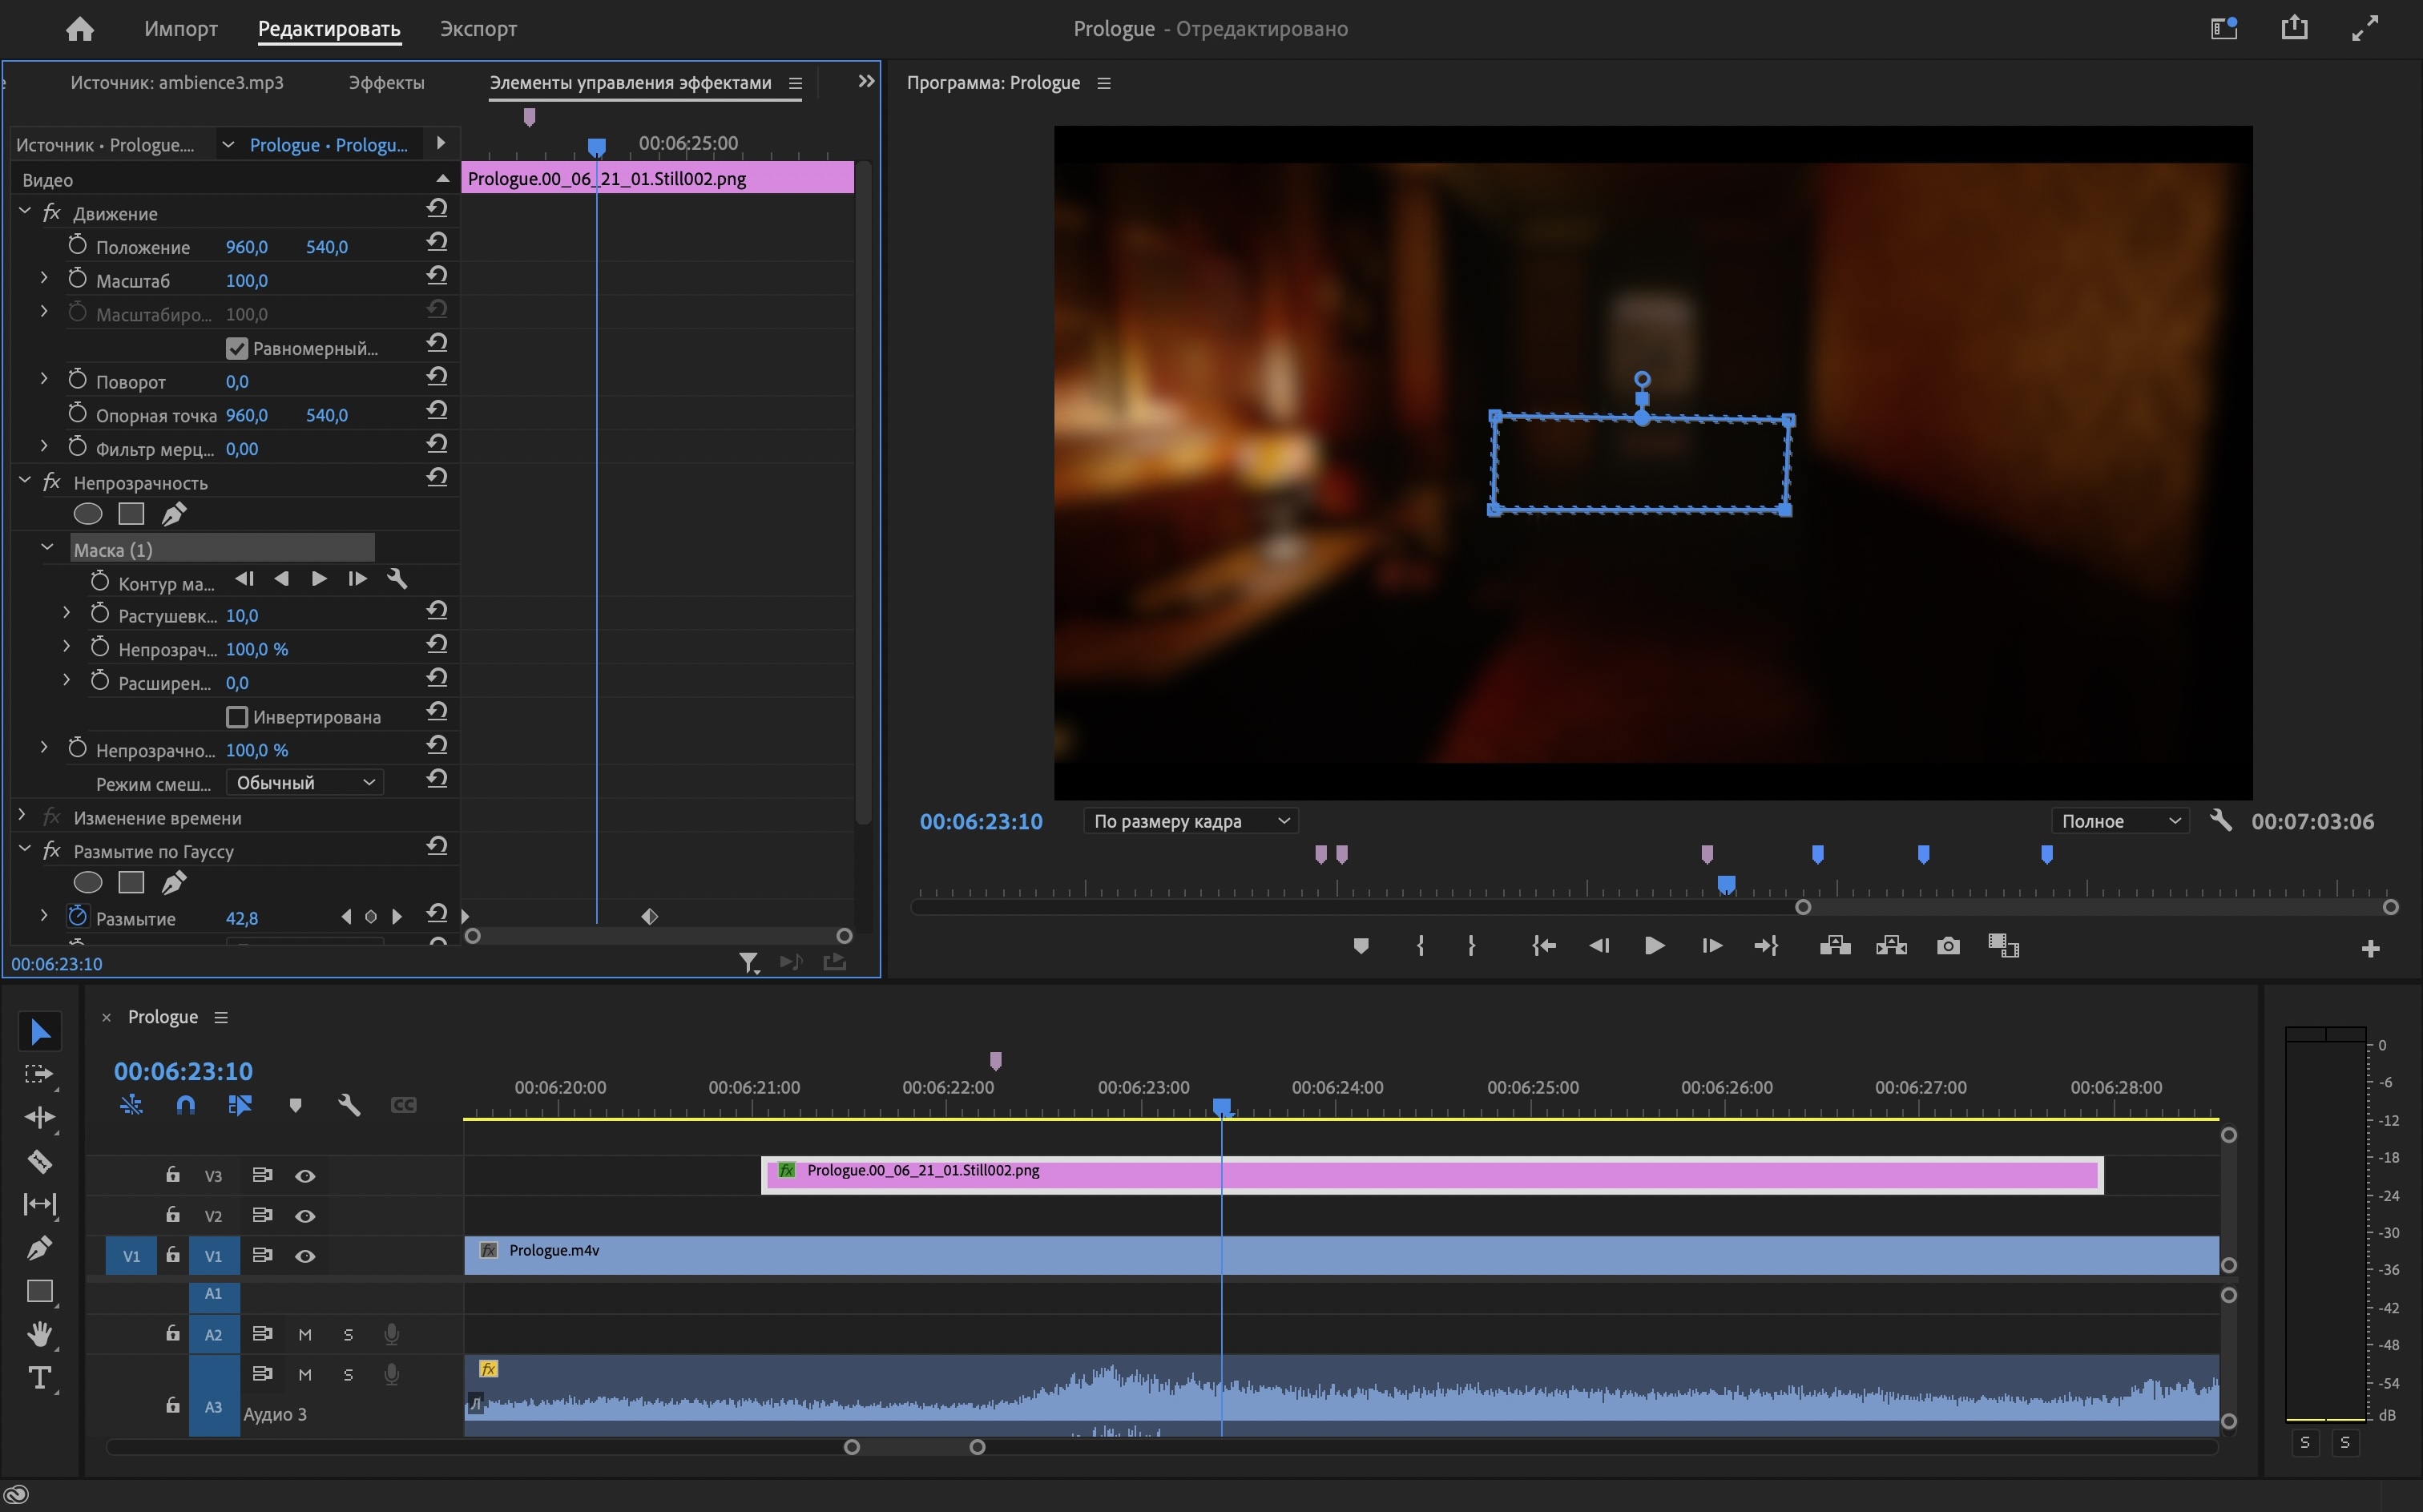
Task: Open workspaces icon in header
Action: tap(2224, 28)
